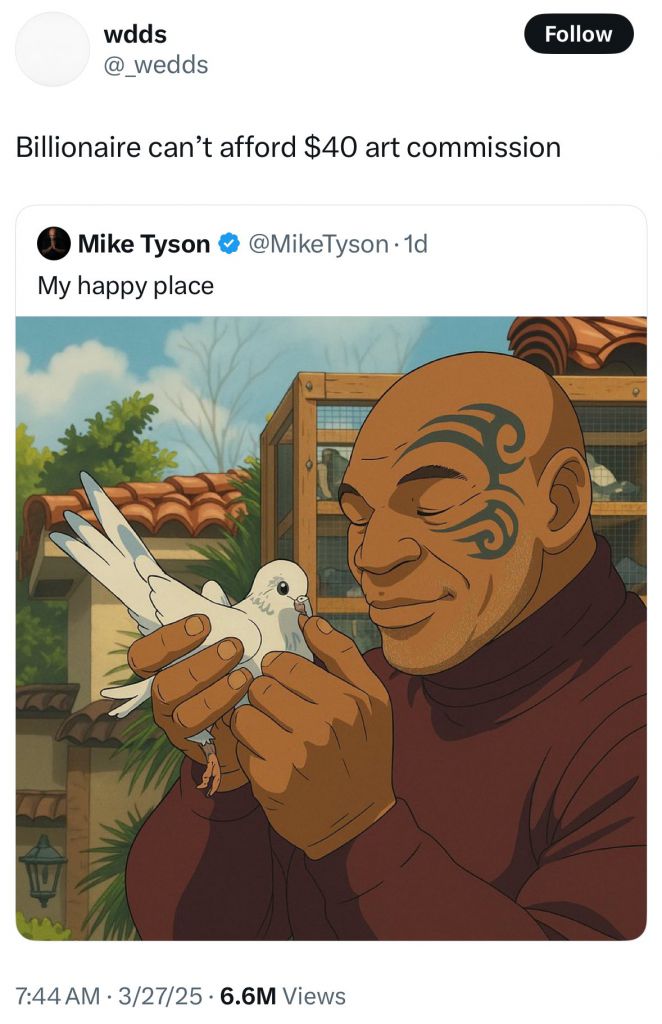This screenshot has width=662, height=1024.
Task: Click the "My happy place" text
Action: pyautogui.click(x=126, y=286)
